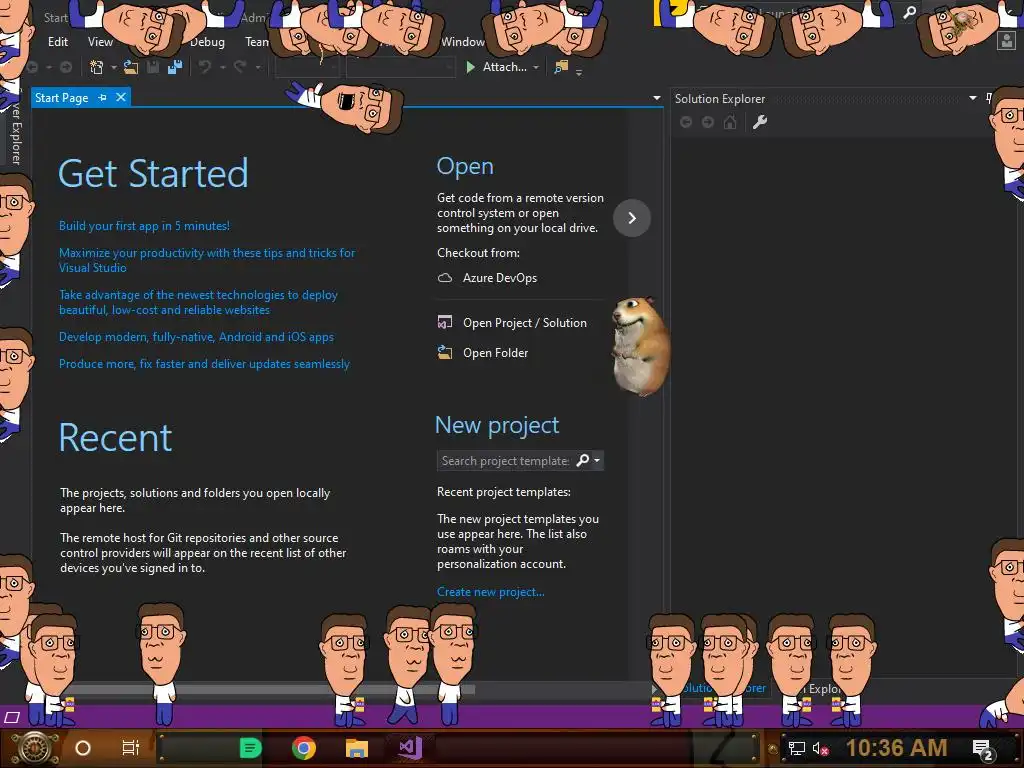Open the Edit menu
Image resolution: width=1024 pixels, height=768 pixels.
pyautogui.click(x=57, y=41)
